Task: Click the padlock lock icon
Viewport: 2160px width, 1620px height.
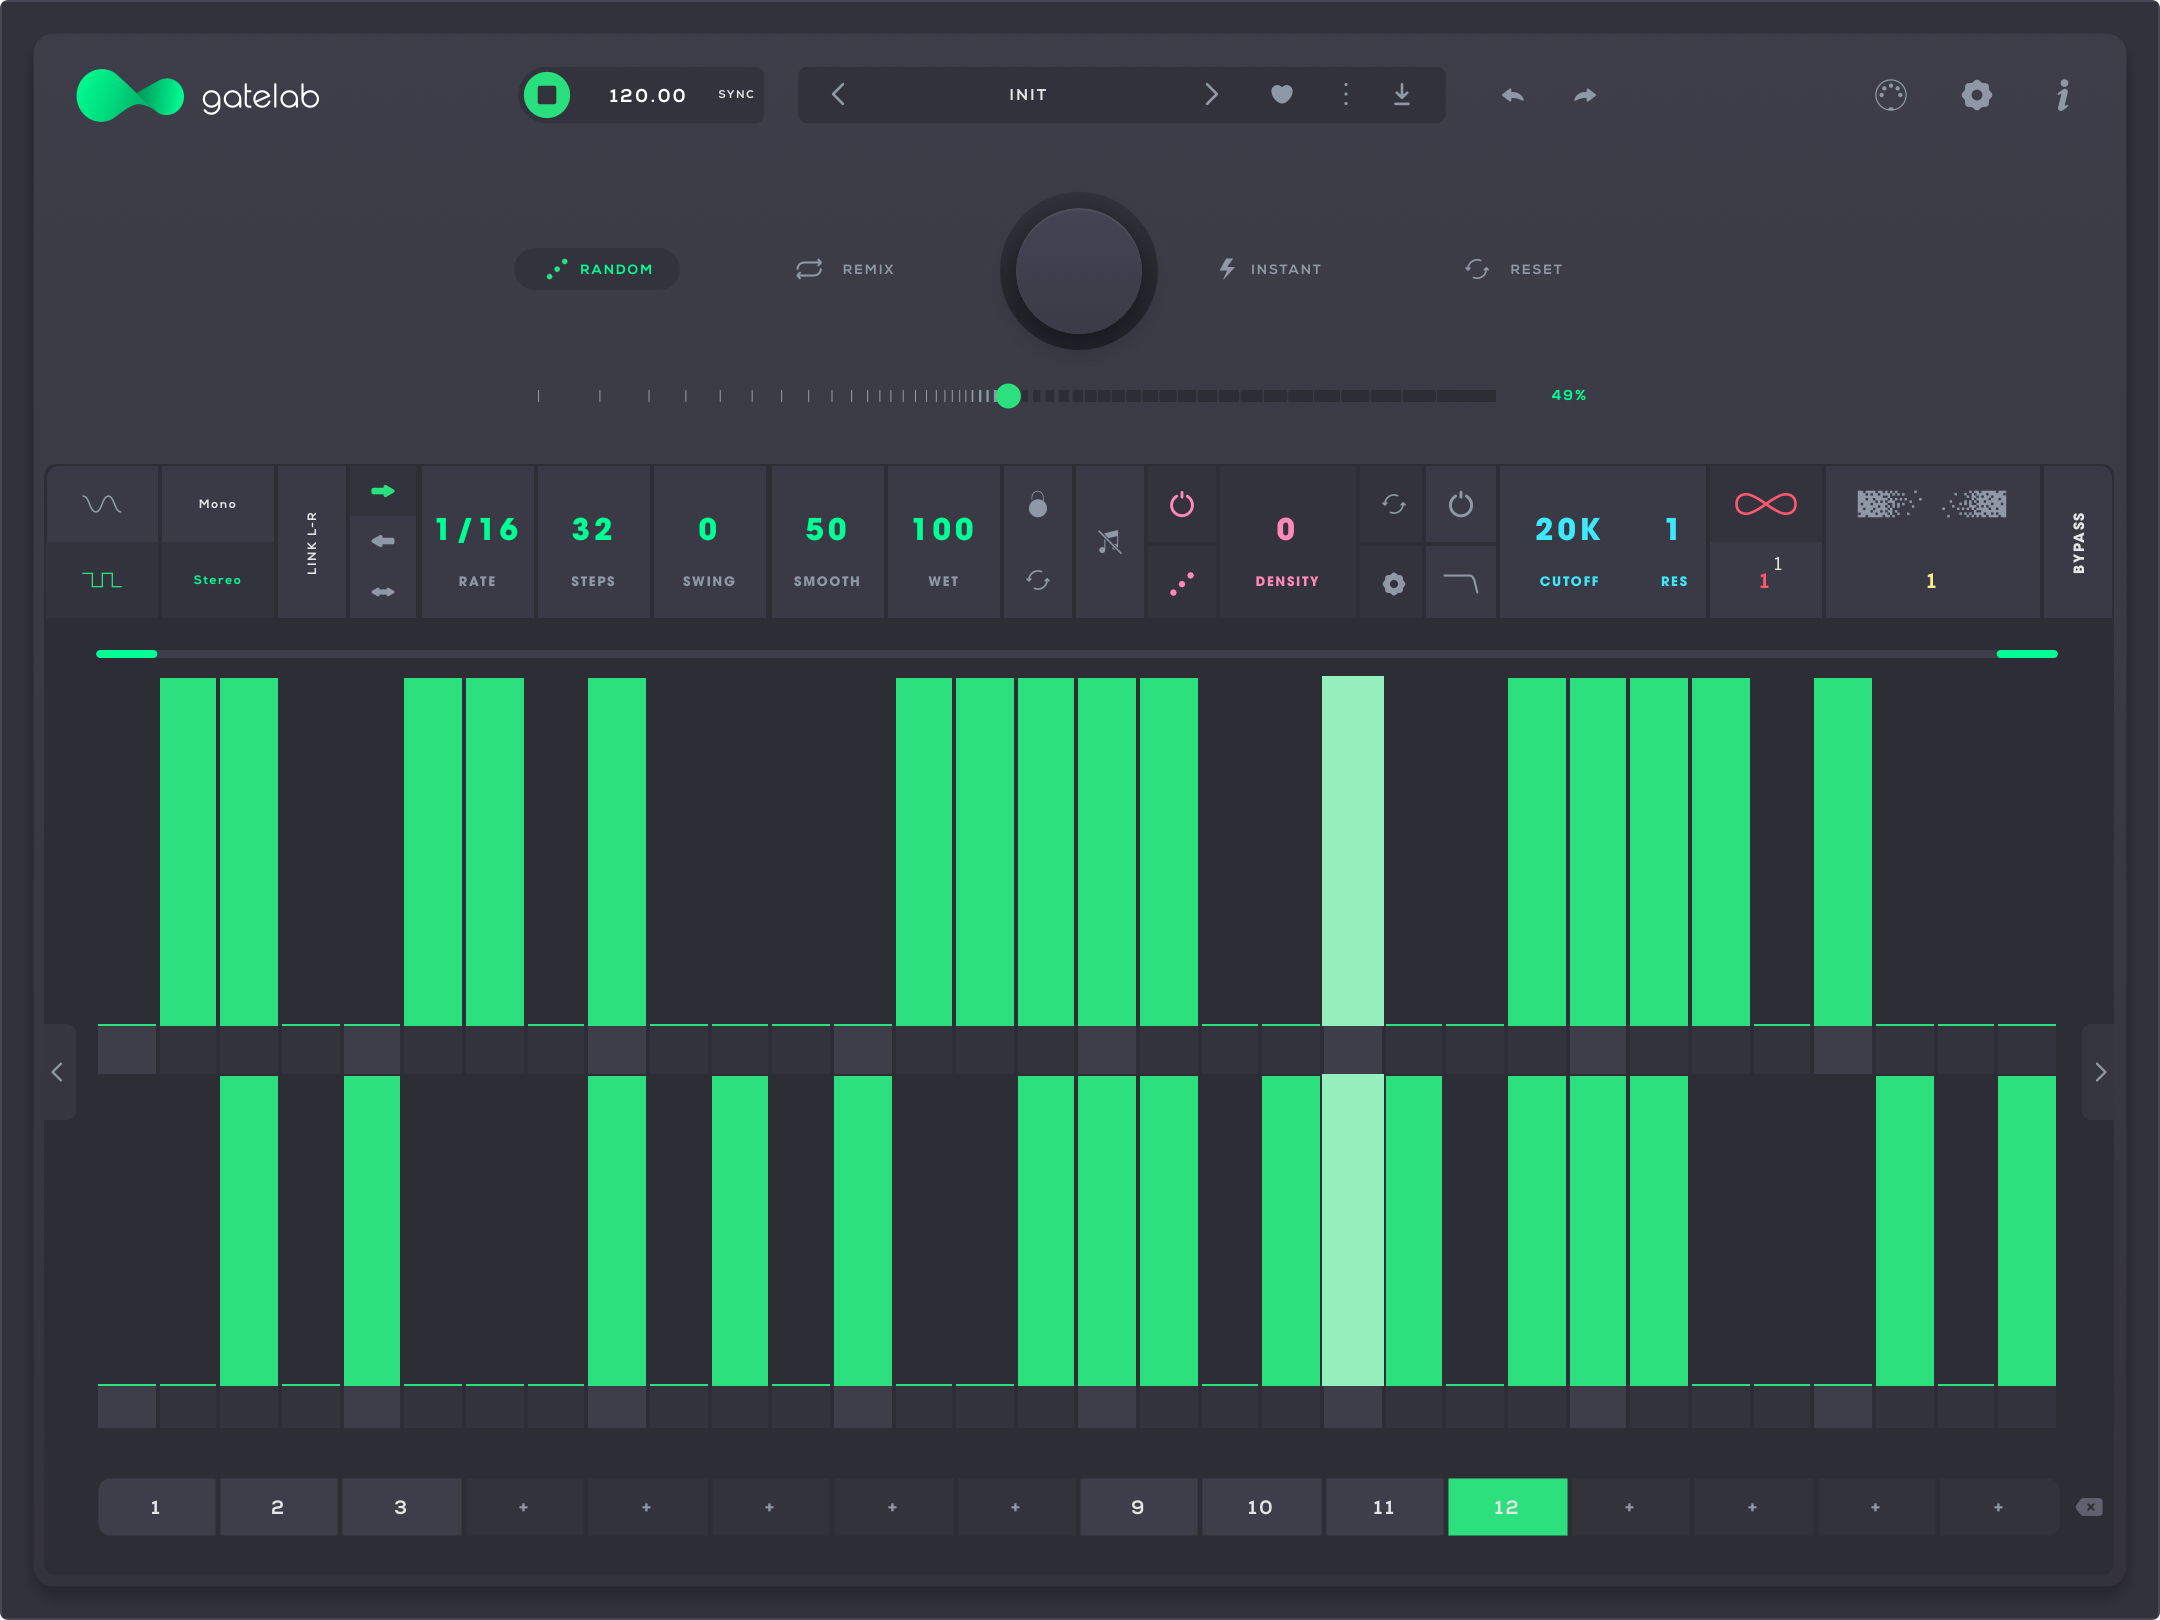Action: (1038, 506)
